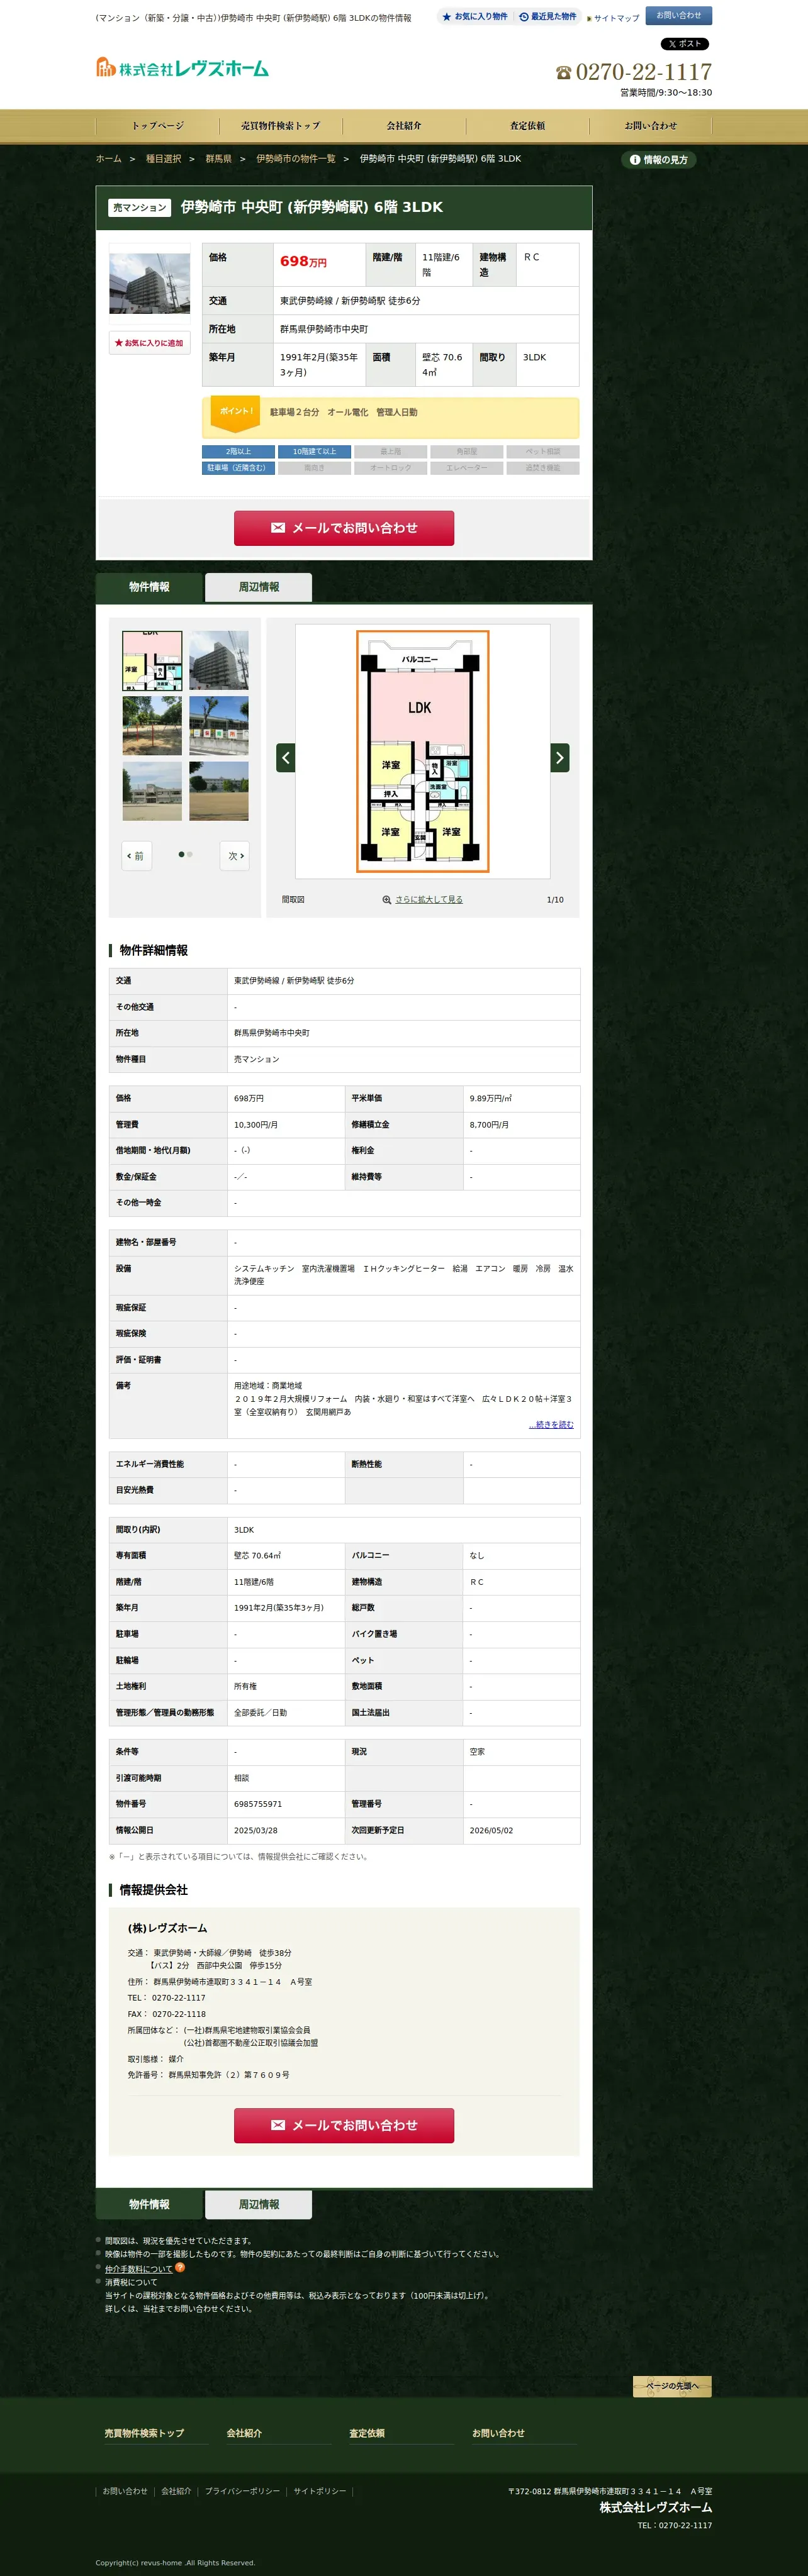Add property with ★お気に入りに追加
Viewport: 808px width, 2576px height.
point(149,343)
